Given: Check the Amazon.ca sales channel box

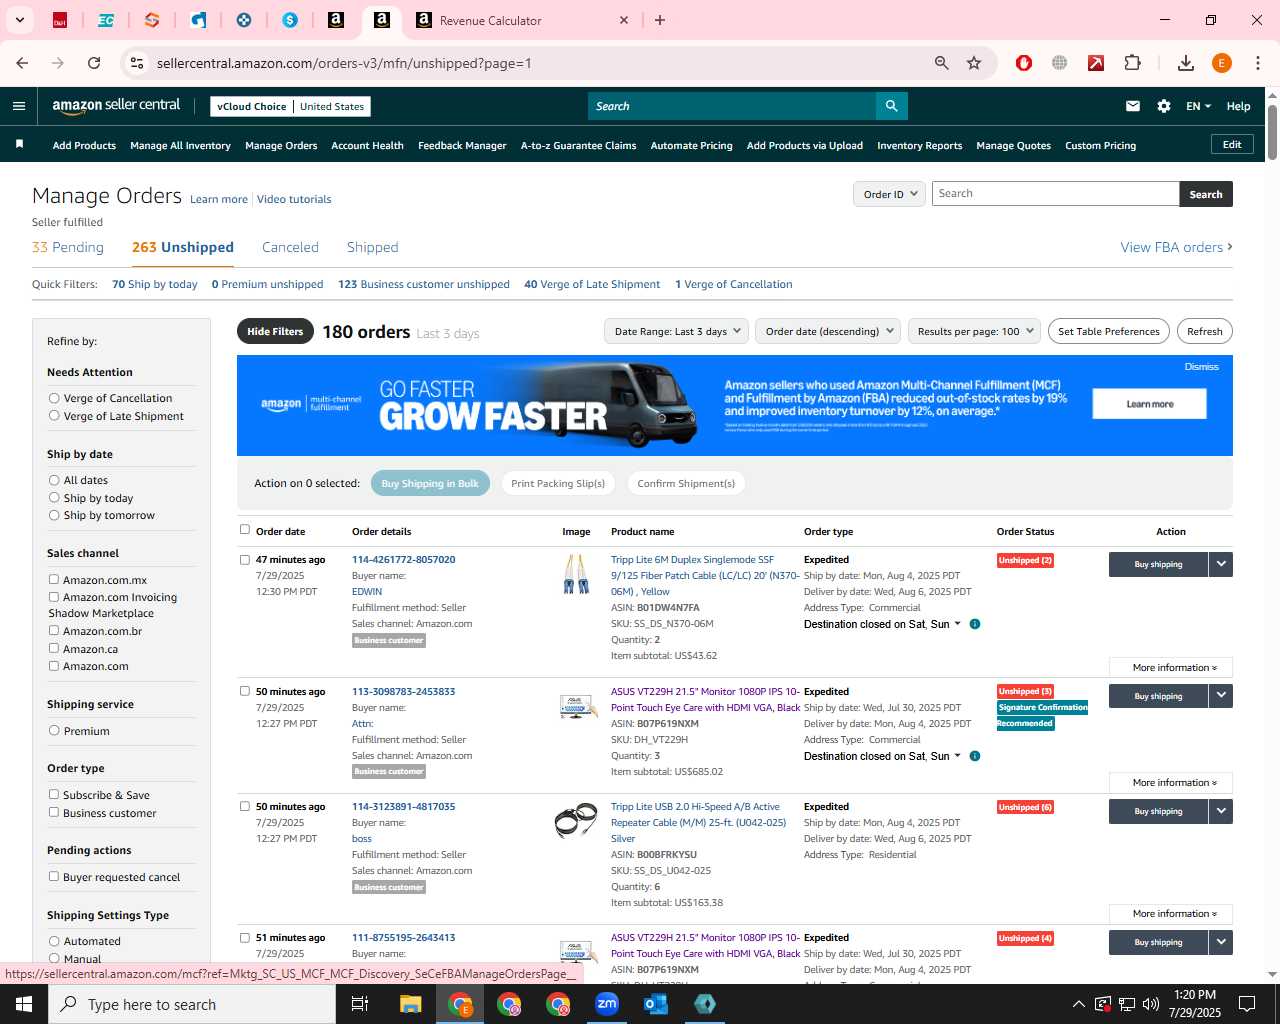Looking at the screenshot, I should (54, 648).
